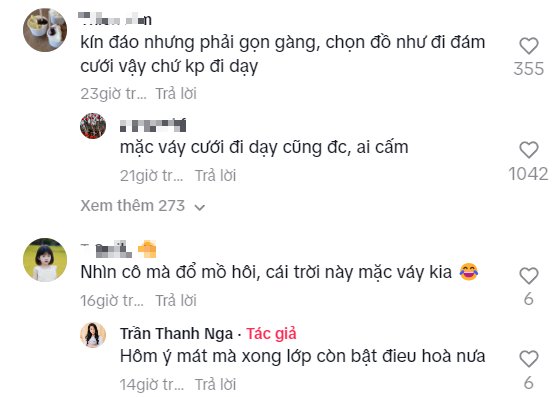Click the 1042 like count
The image size is (559, 397).
point(528,174)
